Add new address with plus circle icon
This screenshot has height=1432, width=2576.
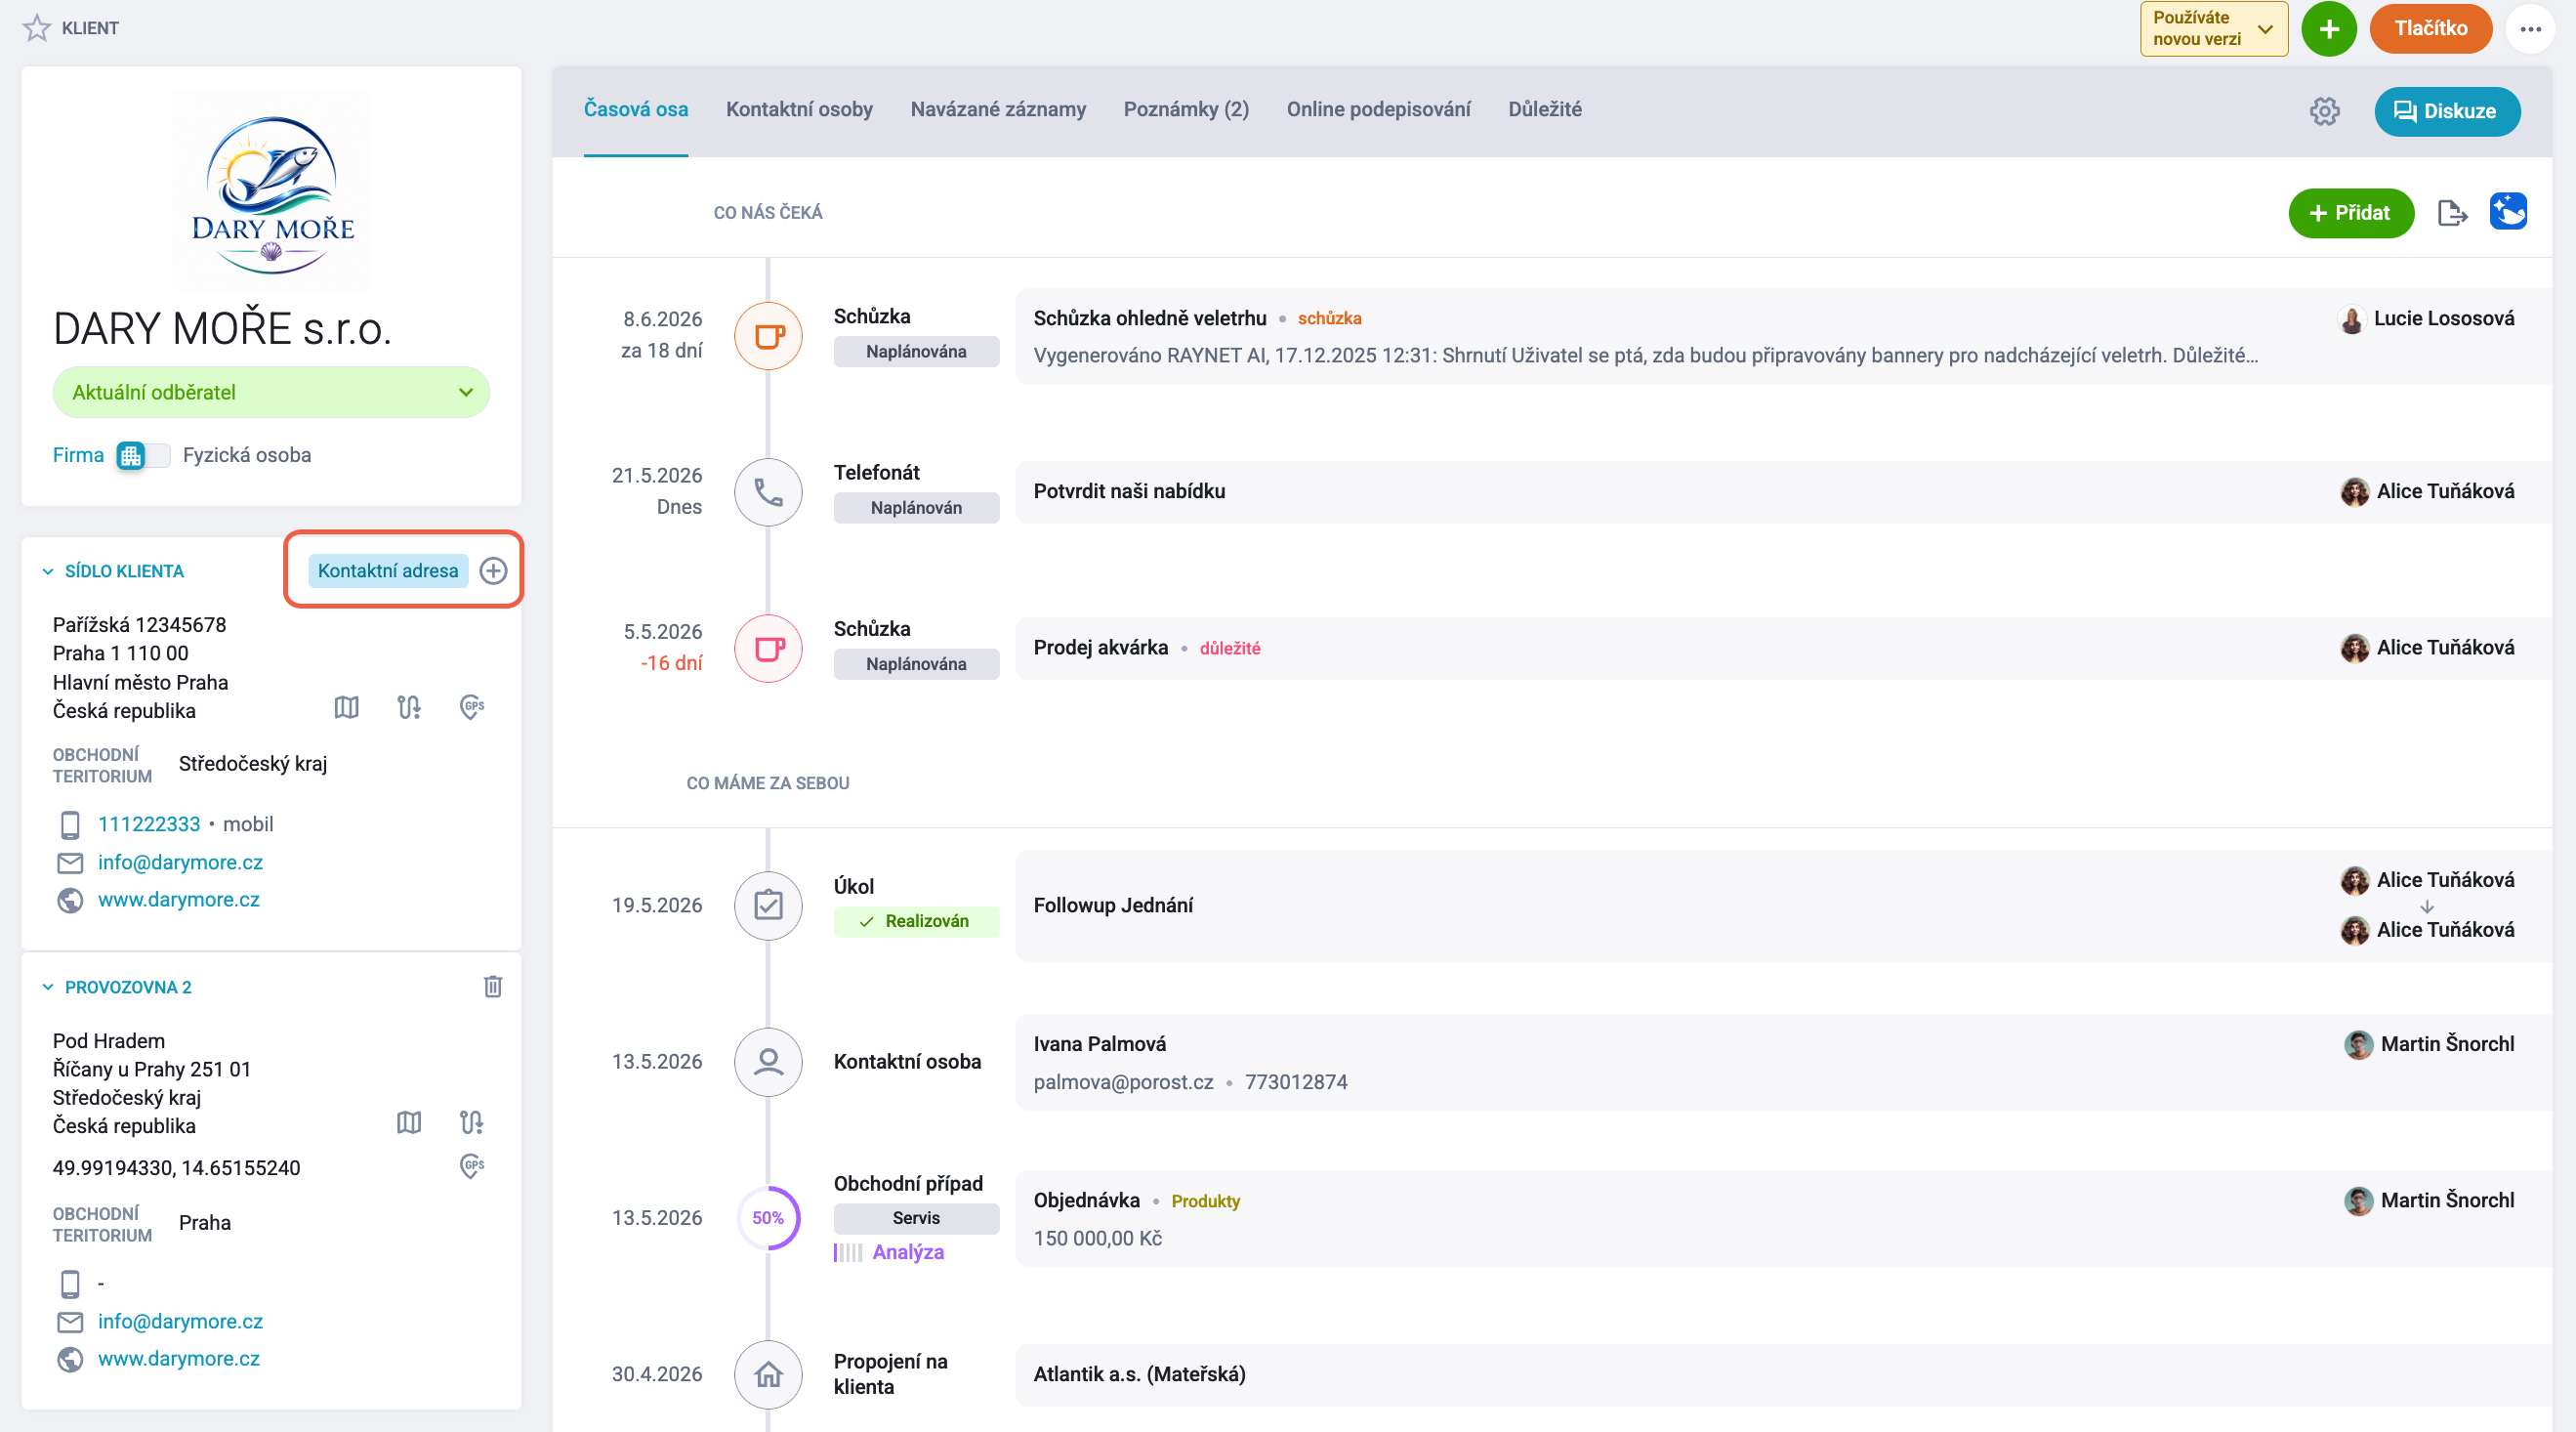tap(493, 571)
